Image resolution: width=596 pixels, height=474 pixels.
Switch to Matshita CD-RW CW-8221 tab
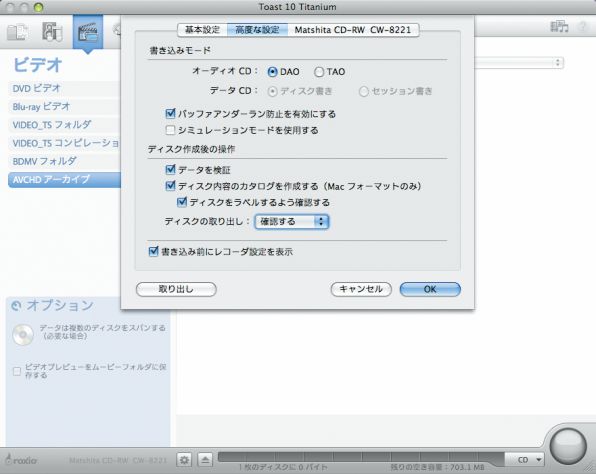click(x=353, y=30)
